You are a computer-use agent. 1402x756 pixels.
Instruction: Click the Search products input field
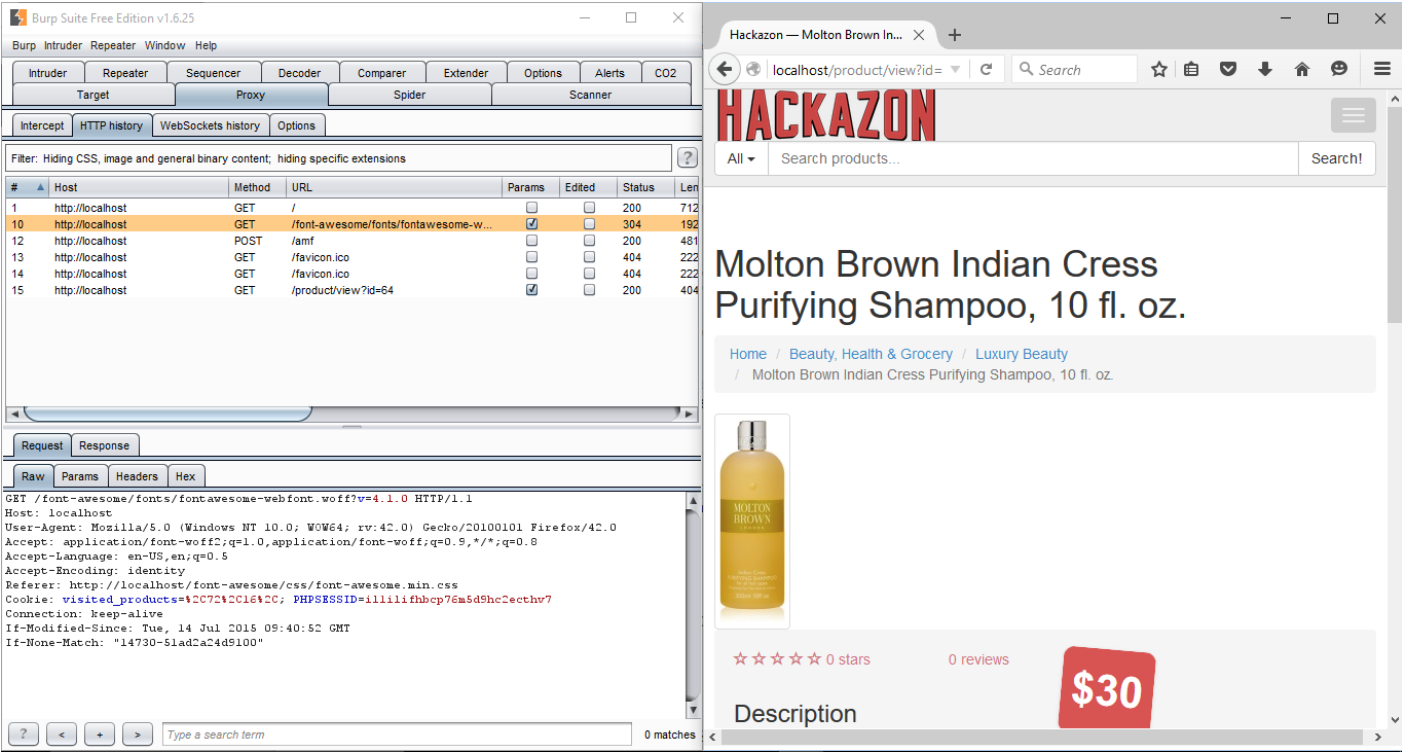[x=1033, y=158]
